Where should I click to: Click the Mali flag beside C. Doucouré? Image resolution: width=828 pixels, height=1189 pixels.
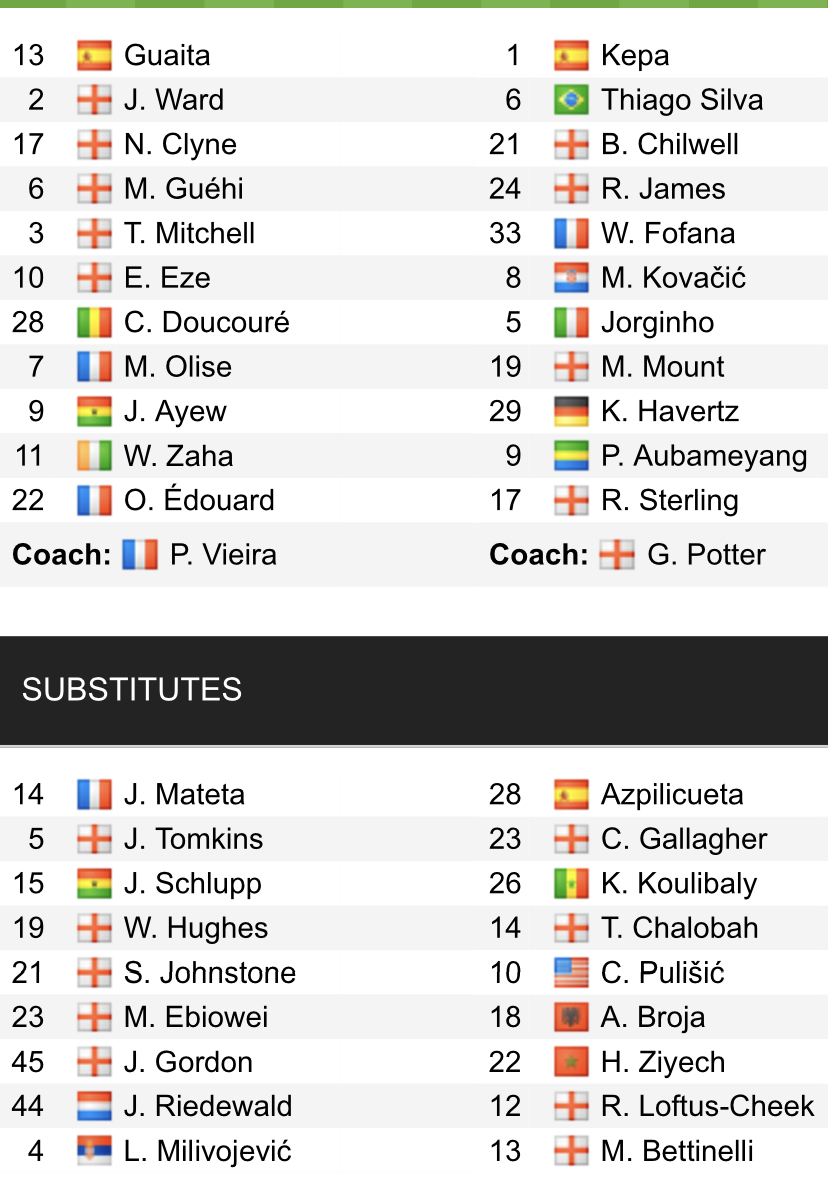pos(94,322)
